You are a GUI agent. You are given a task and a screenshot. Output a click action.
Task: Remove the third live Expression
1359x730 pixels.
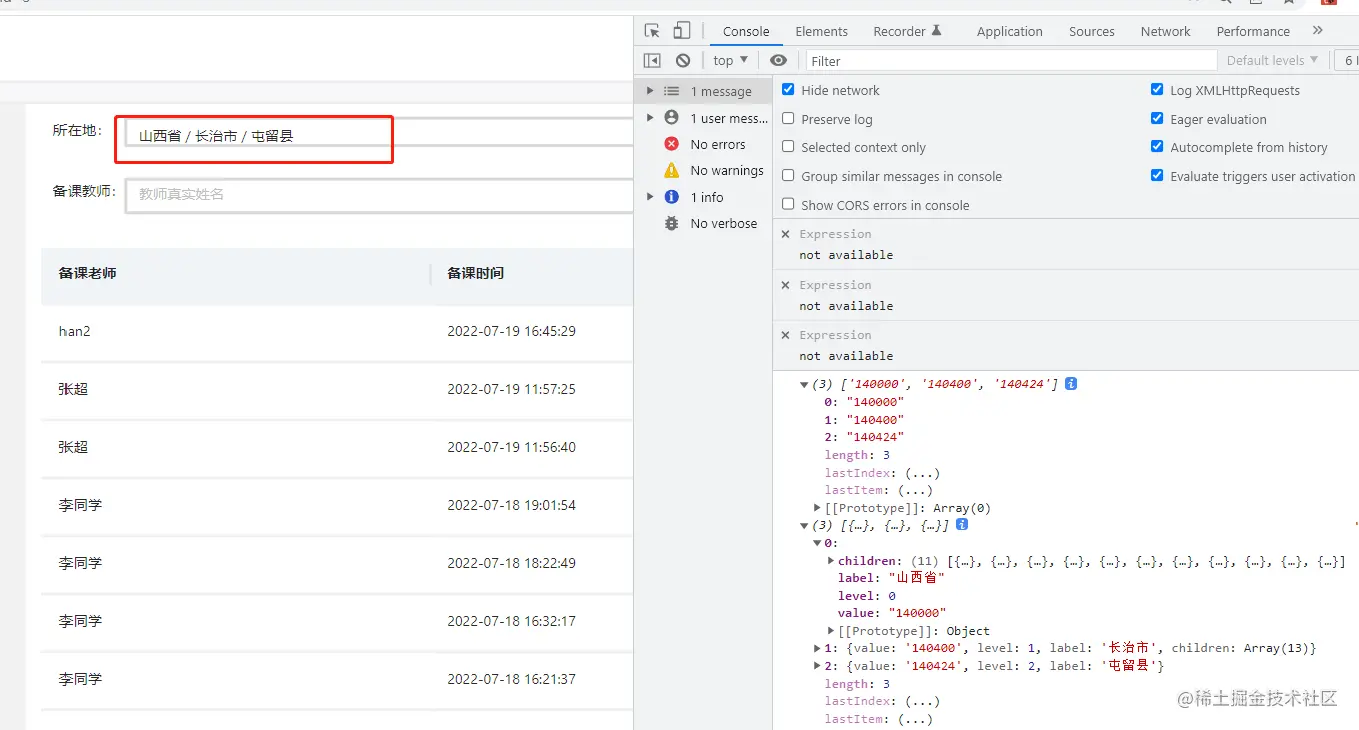point(786,335)
